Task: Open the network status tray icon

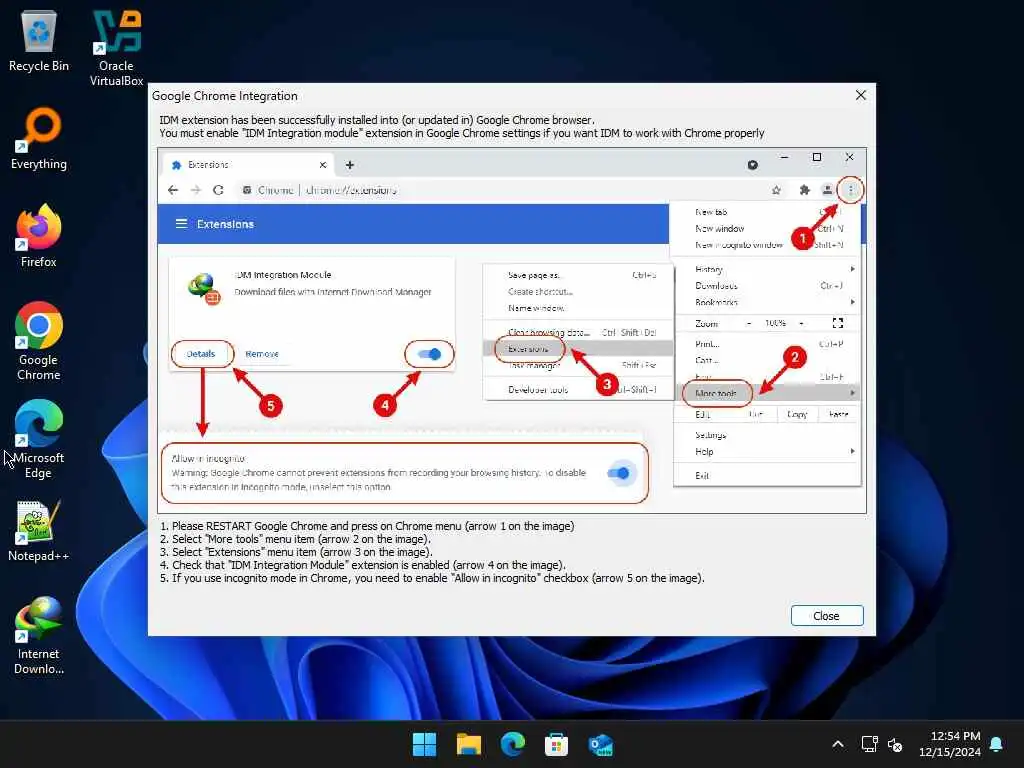Action: tap(869, 744)
